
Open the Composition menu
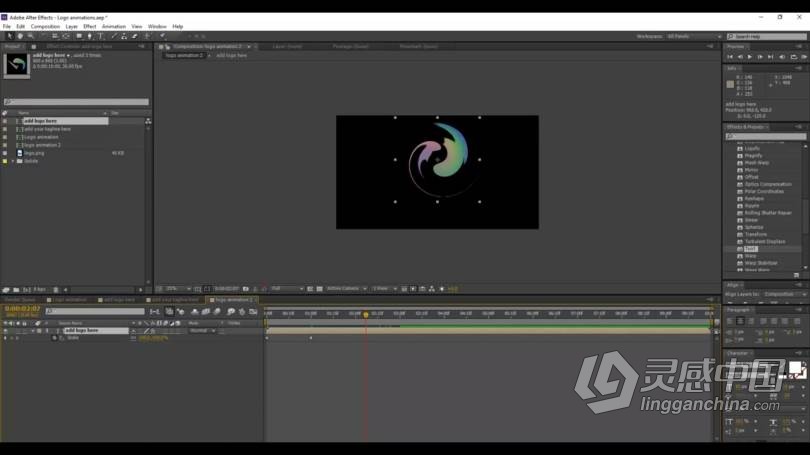point(45,26)
